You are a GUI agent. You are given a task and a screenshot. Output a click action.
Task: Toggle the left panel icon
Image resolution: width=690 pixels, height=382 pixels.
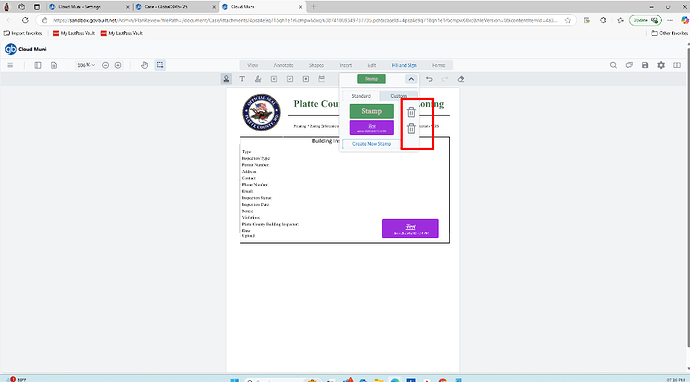point(38,65)
